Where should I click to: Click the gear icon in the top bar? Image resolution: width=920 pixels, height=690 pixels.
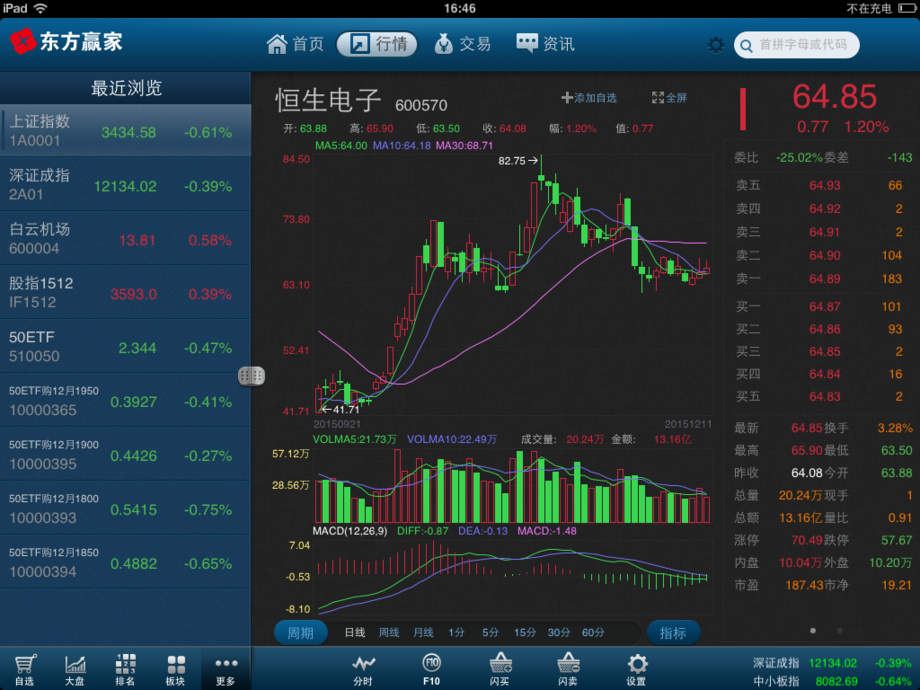click(714, 44)
